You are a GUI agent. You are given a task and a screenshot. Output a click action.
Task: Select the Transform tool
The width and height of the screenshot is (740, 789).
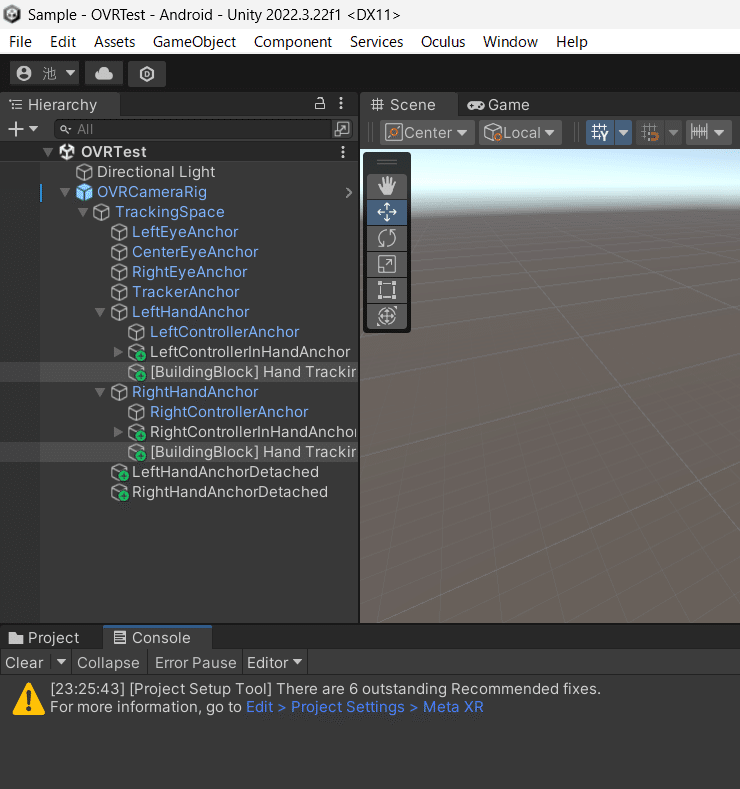tap(386, 317)
